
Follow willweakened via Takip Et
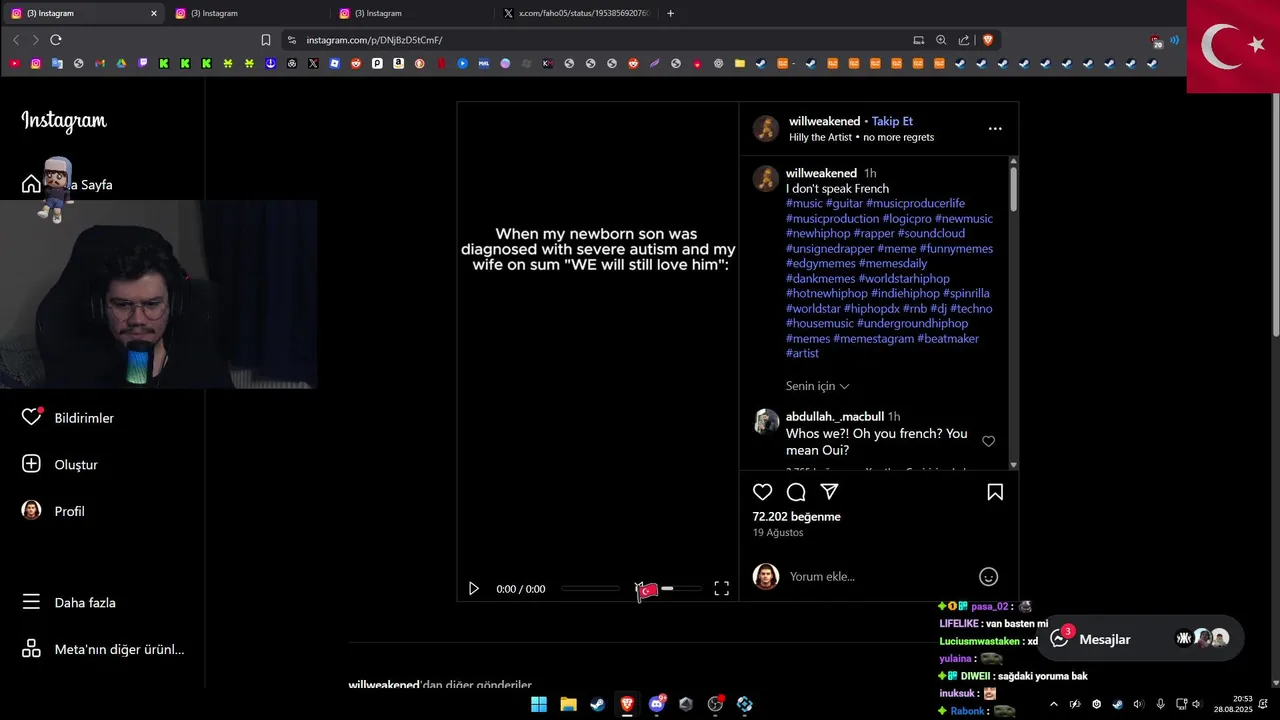pyautogui.click(x=892, y=121)
